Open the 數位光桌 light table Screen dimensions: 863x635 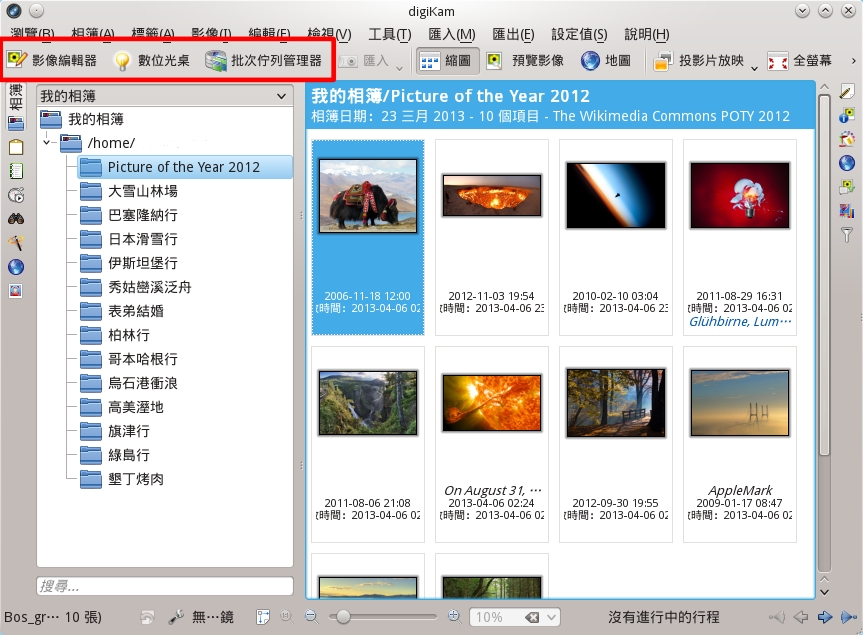pos(151,60)
